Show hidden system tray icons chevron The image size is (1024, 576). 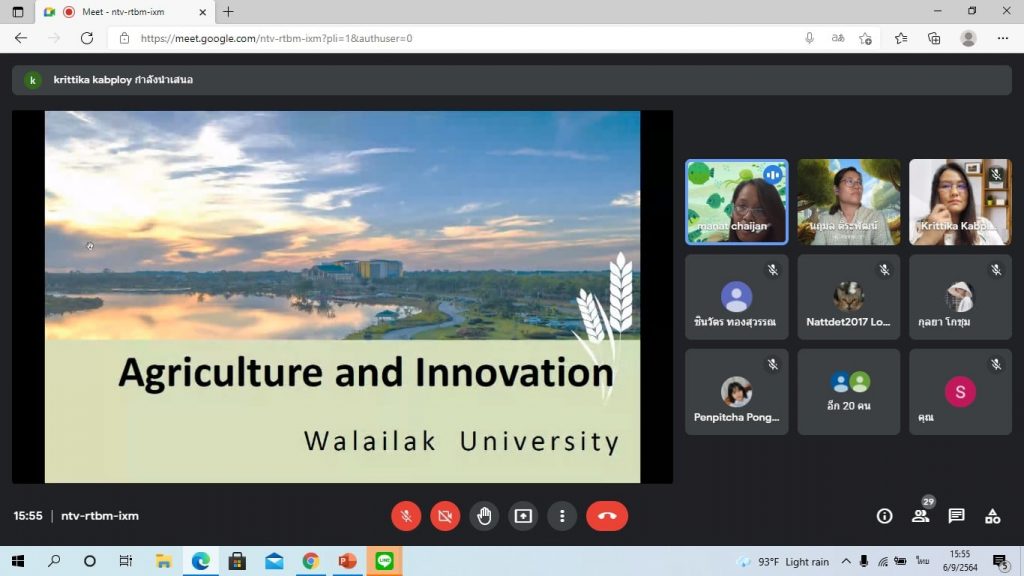click(x=846, y=561)
